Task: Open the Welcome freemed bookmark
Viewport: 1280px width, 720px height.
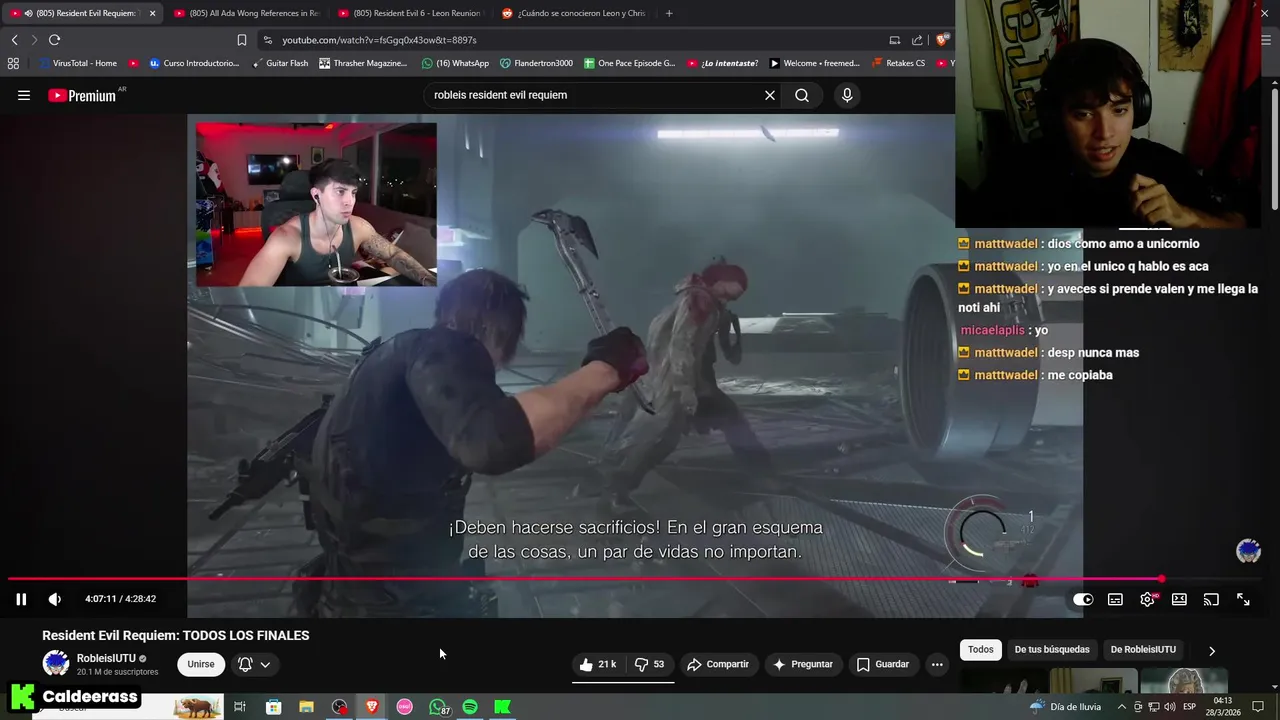Action: coord(814,63)
